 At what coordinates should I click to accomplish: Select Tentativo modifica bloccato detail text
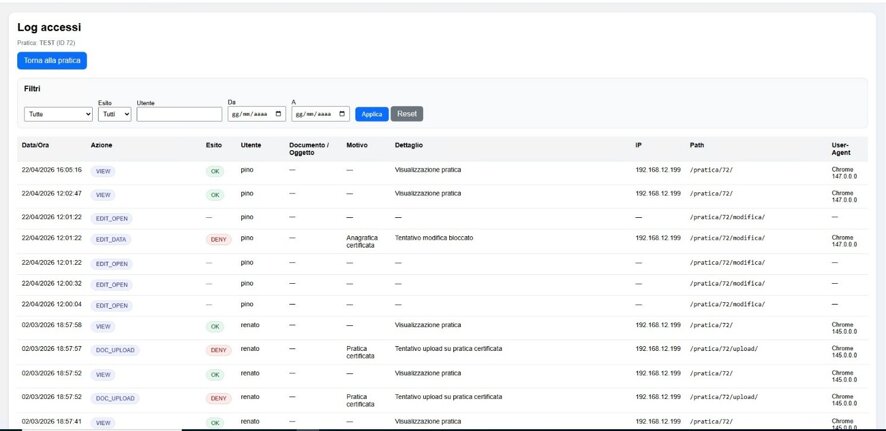pyautogui.click(x=434, y=238)
